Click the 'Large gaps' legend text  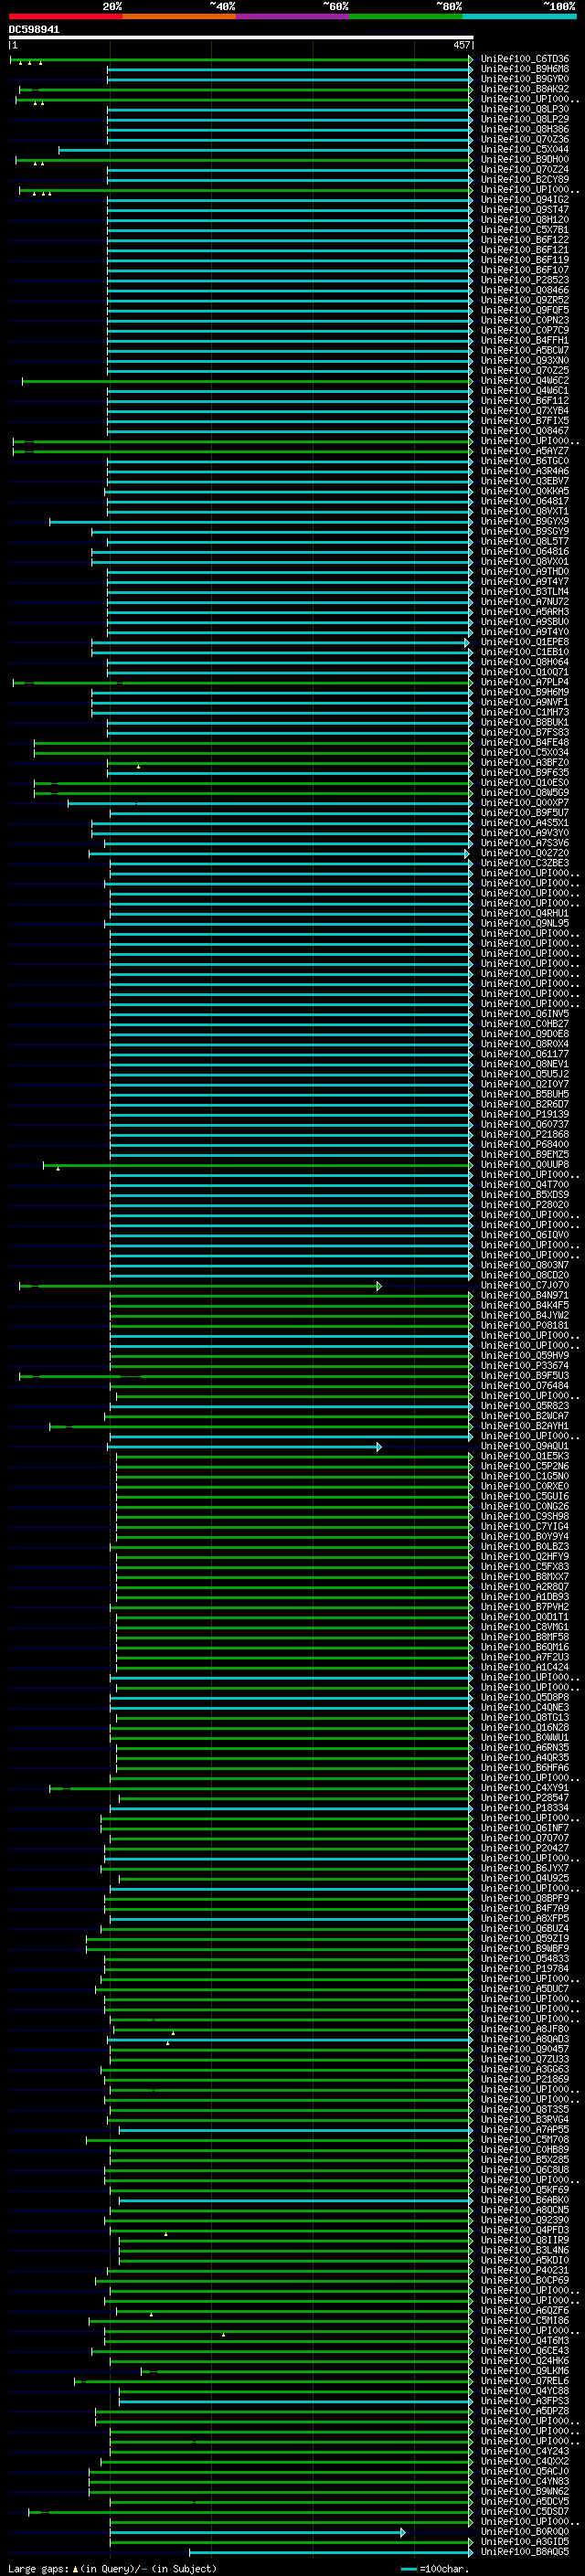click(x=38, y=2569)
